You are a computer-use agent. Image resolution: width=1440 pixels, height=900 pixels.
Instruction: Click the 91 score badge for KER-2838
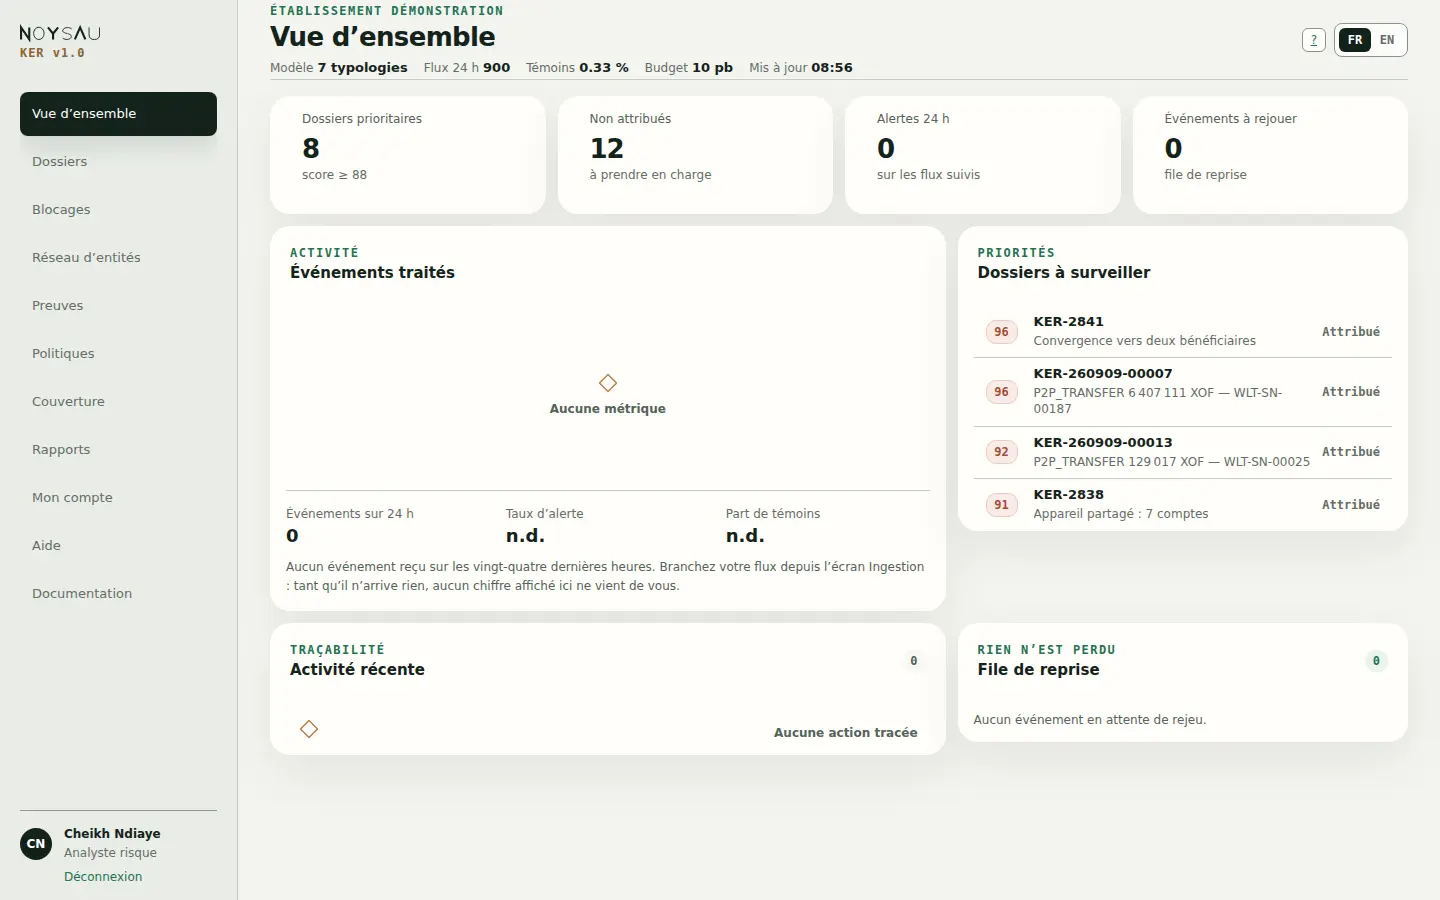pyautogui.click(x=1001, y=505)
